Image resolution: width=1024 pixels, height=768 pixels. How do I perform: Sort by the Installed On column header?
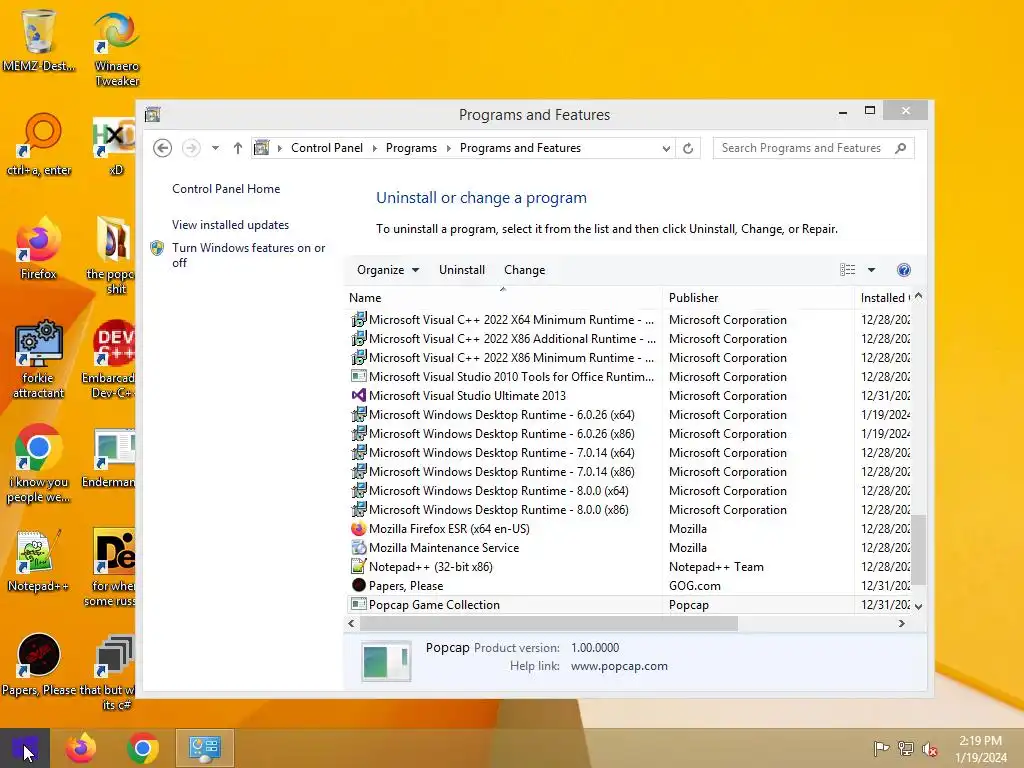click(885, 298)
